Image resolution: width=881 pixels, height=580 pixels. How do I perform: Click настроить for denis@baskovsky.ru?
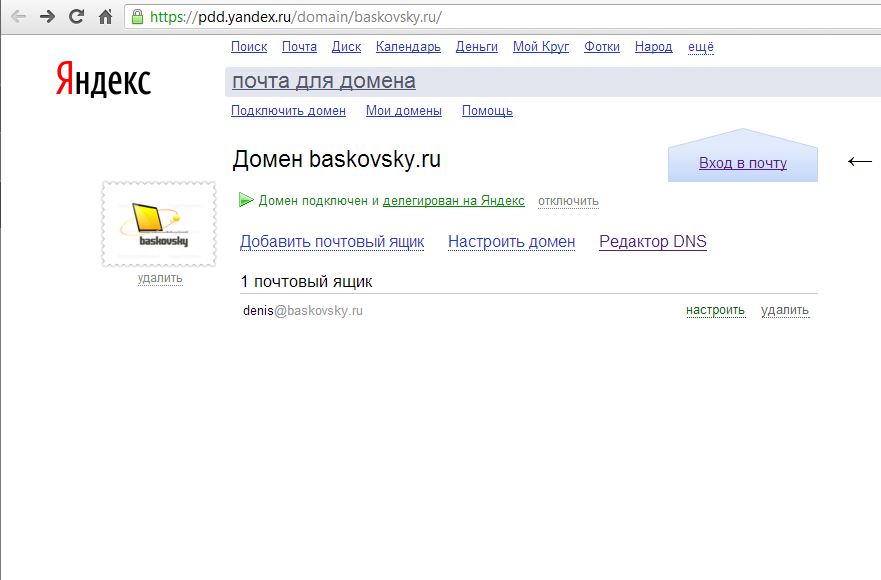pyautogui.click(x=715, y=310)
